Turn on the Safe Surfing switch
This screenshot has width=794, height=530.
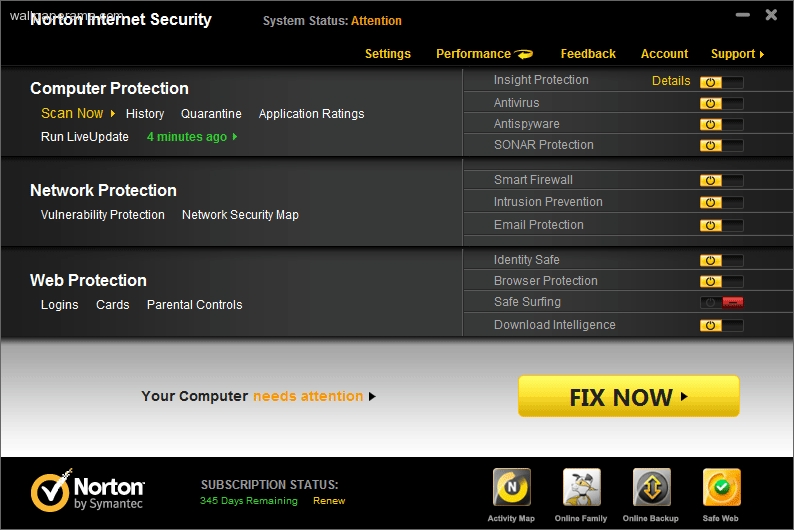tap(722, 302)
